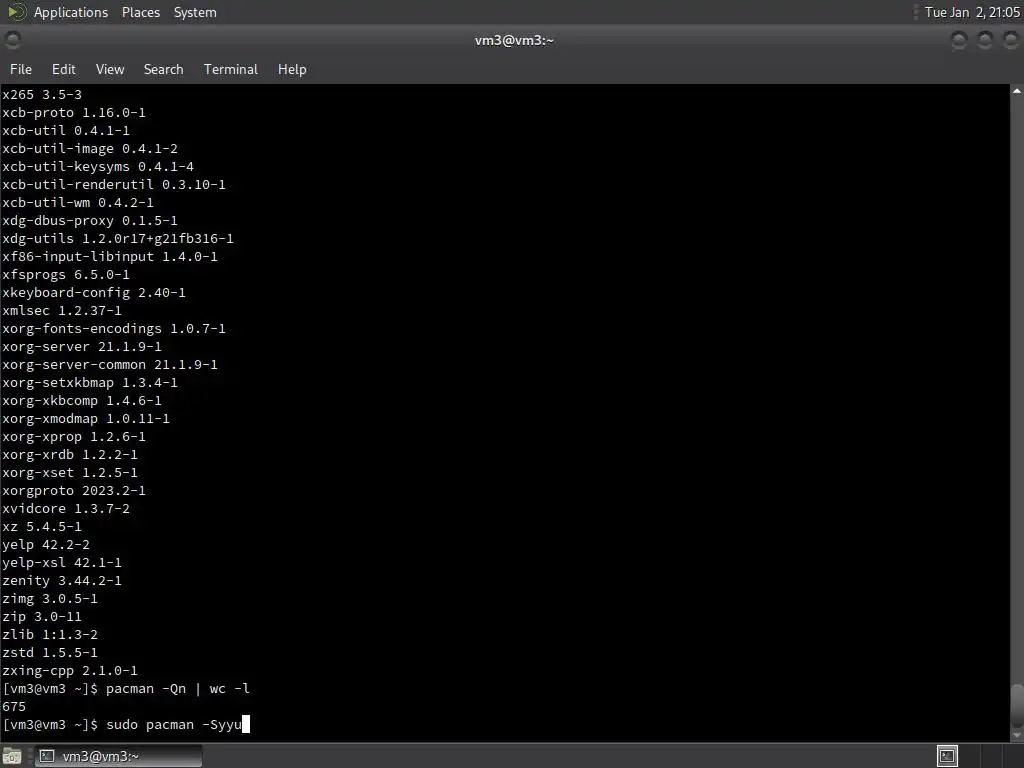Click the line 'xorg-server-common 21.1.9-1'

pos(110,364)
